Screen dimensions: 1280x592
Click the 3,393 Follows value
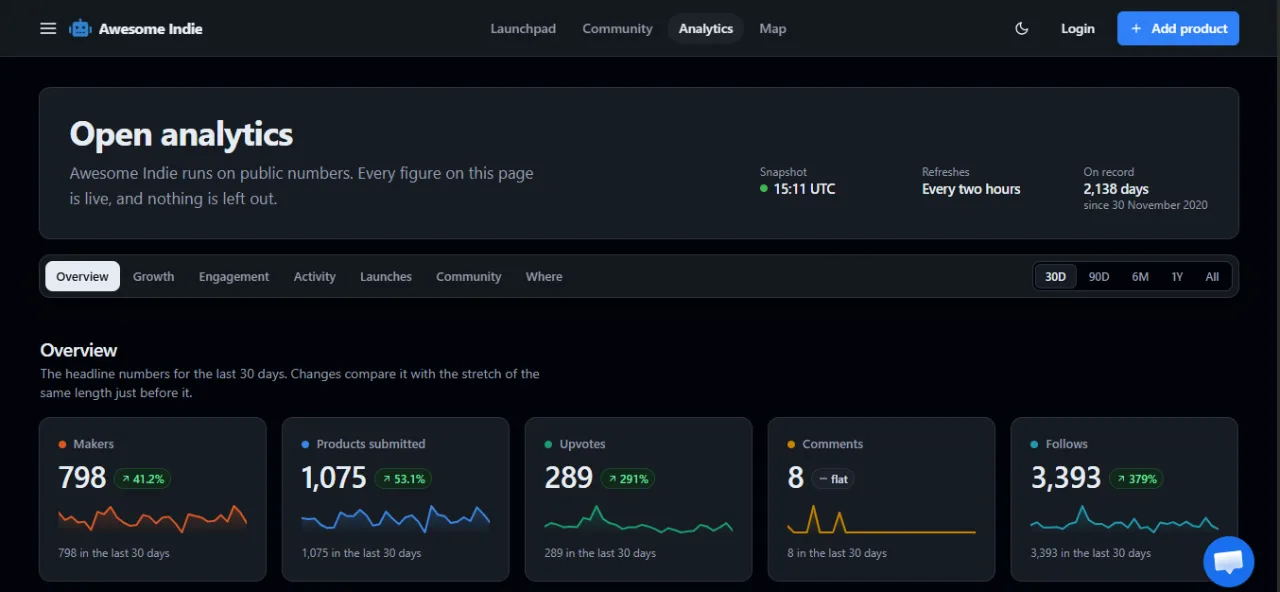[1066, 478]
